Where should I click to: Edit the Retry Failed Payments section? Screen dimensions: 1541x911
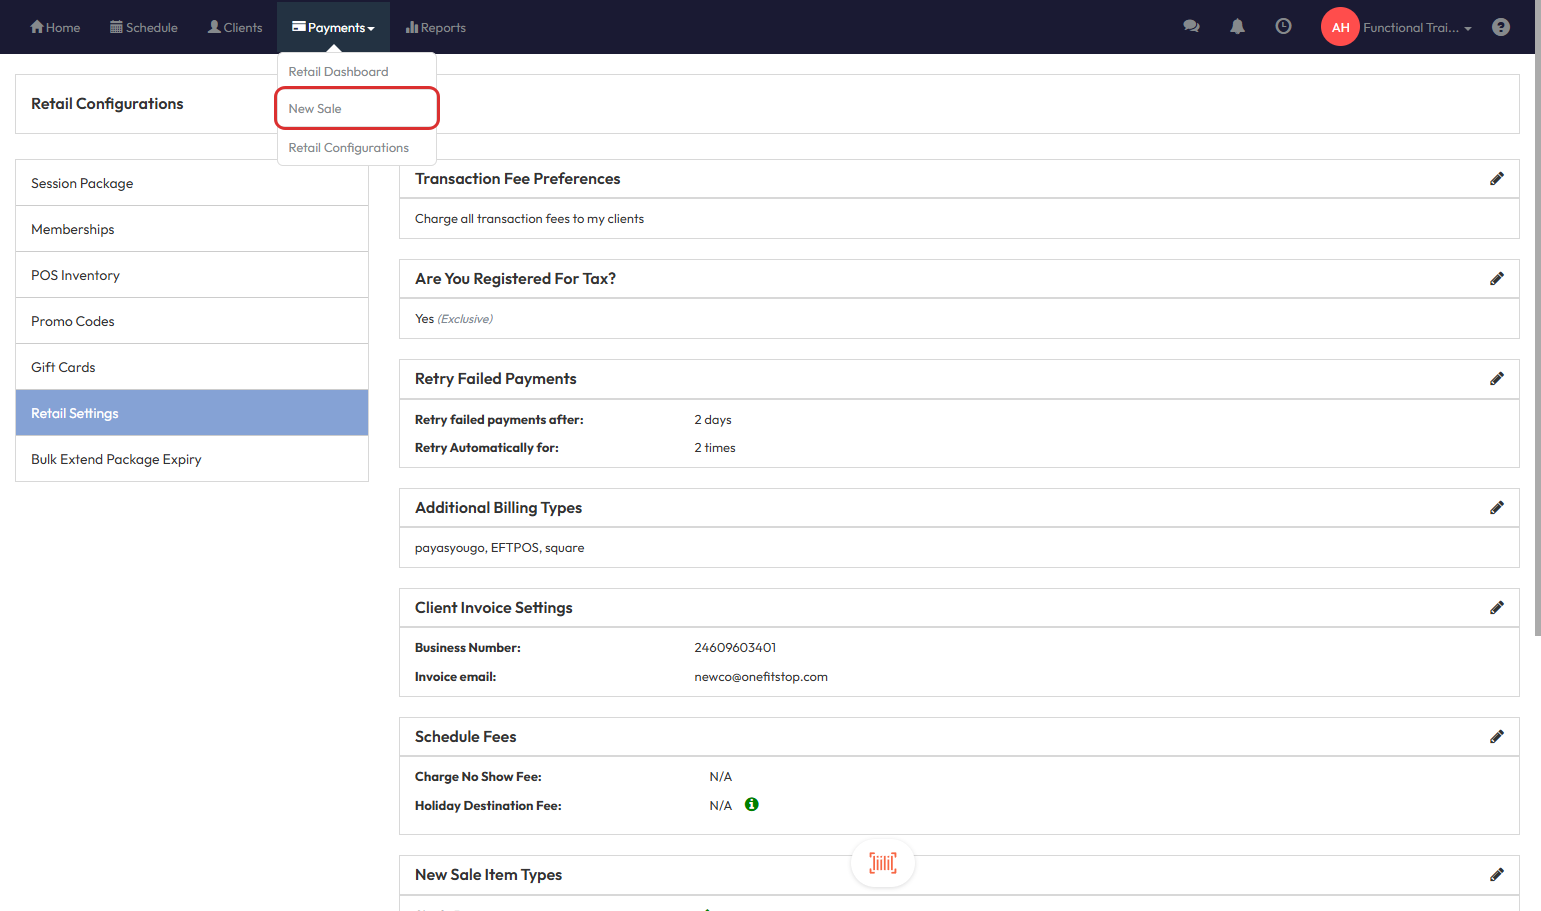click(x=1496, y=379)
